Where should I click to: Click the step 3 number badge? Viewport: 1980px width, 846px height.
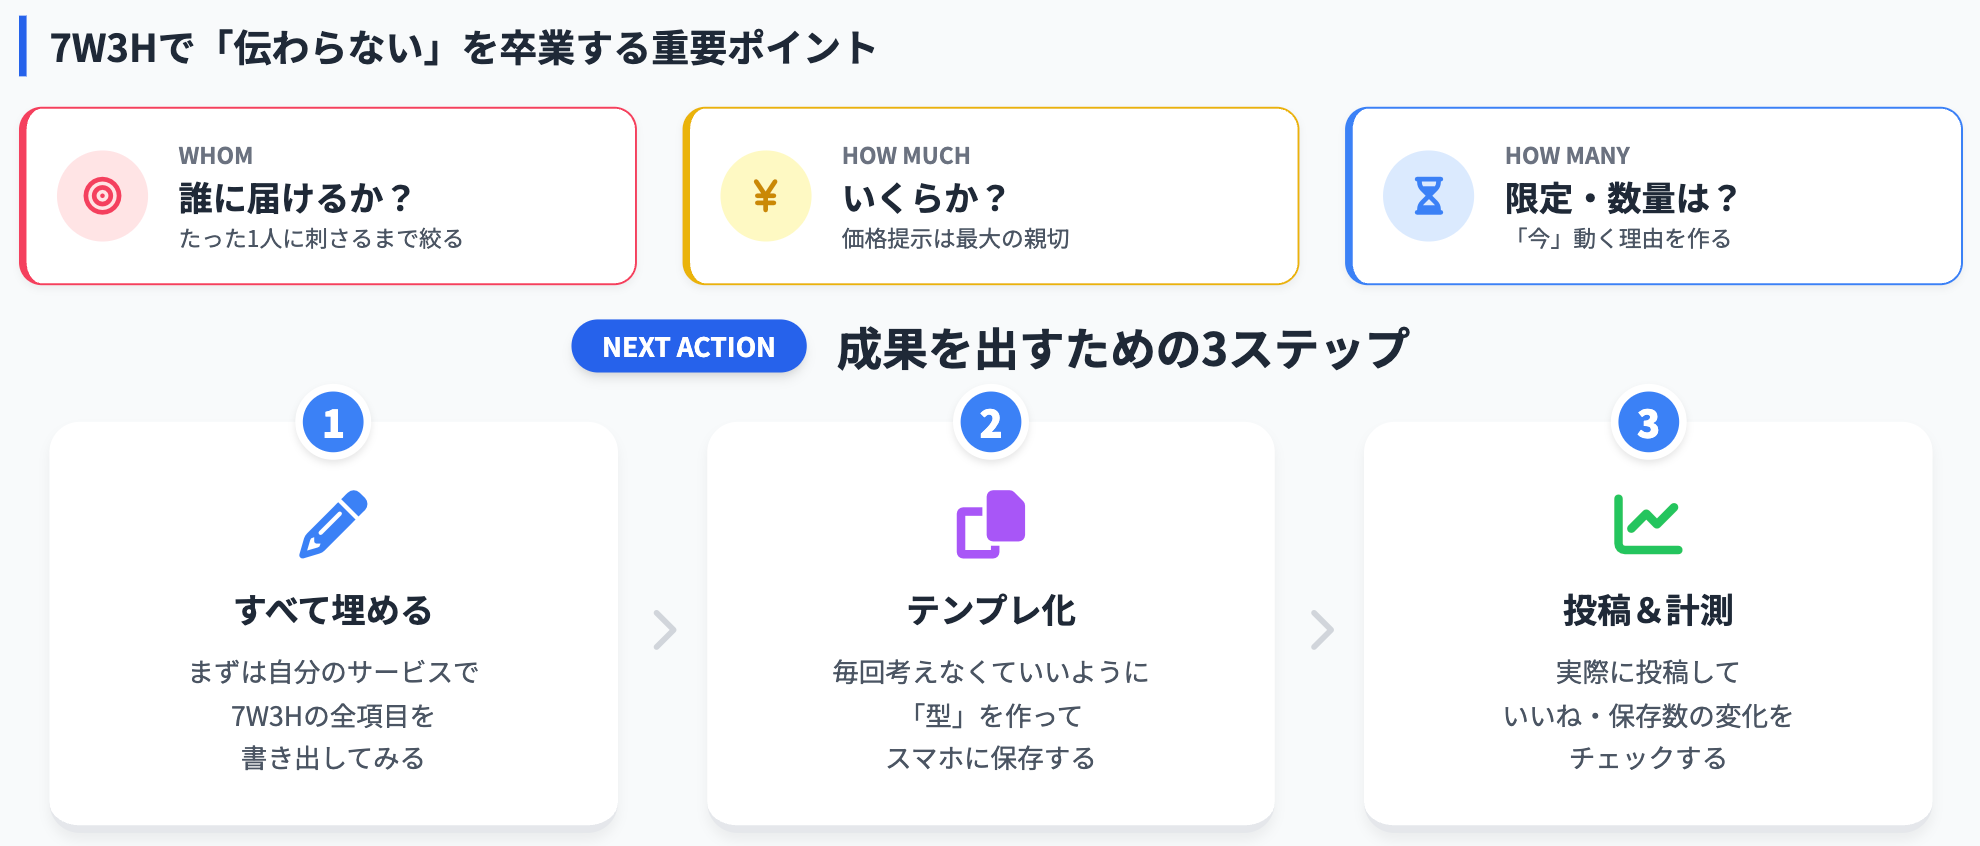tap(1647, 423)
